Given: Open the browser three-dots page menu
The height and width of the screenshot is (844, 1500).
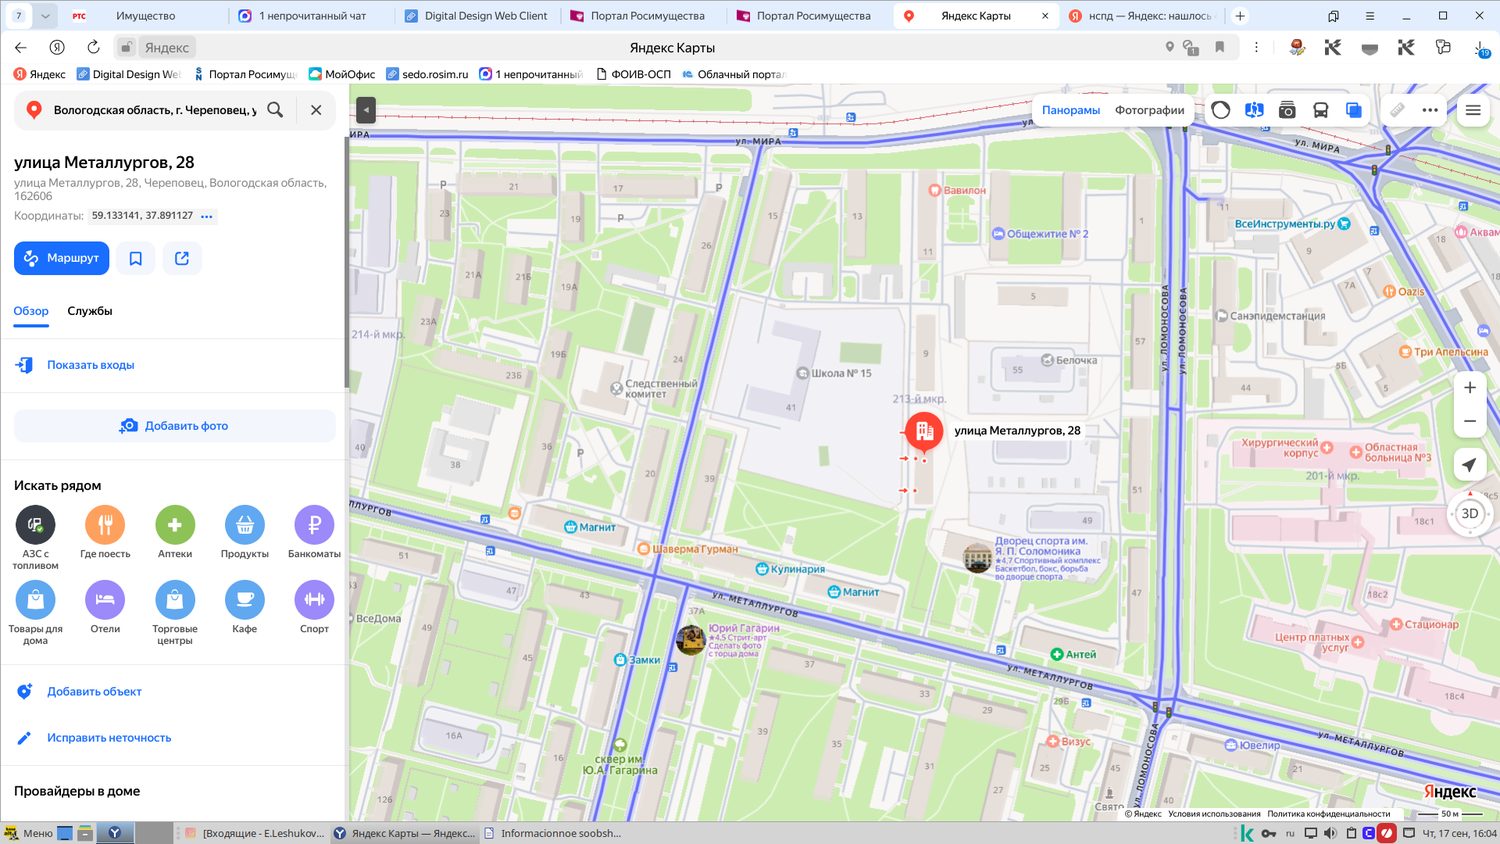Looking at the screenshot, I should tap(1256, 47).
